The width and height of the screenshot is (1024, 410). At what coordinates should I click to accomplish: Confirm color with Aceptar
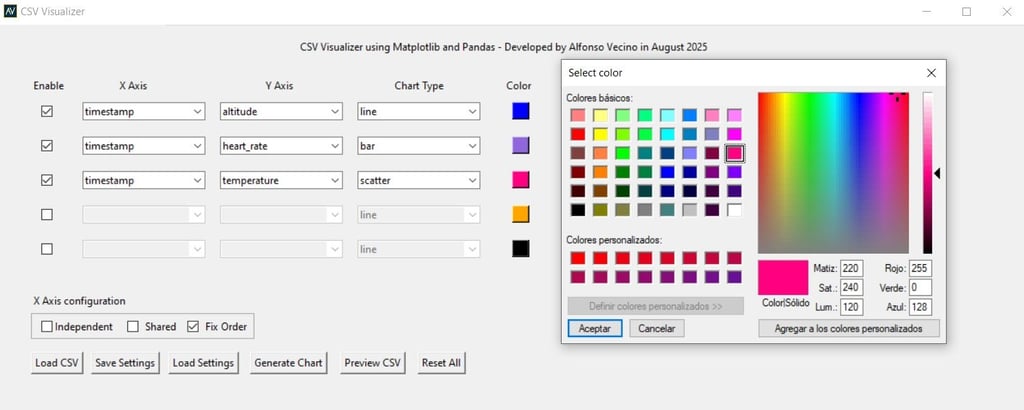[595, 328]
